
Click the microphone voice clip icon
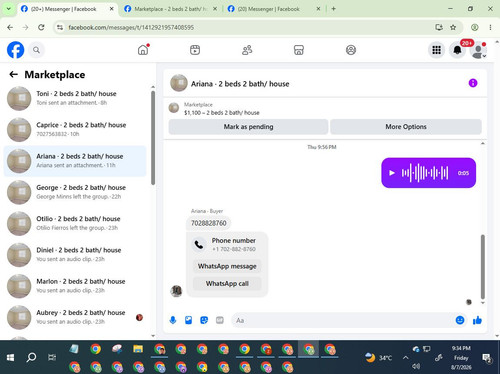point(173,320)
